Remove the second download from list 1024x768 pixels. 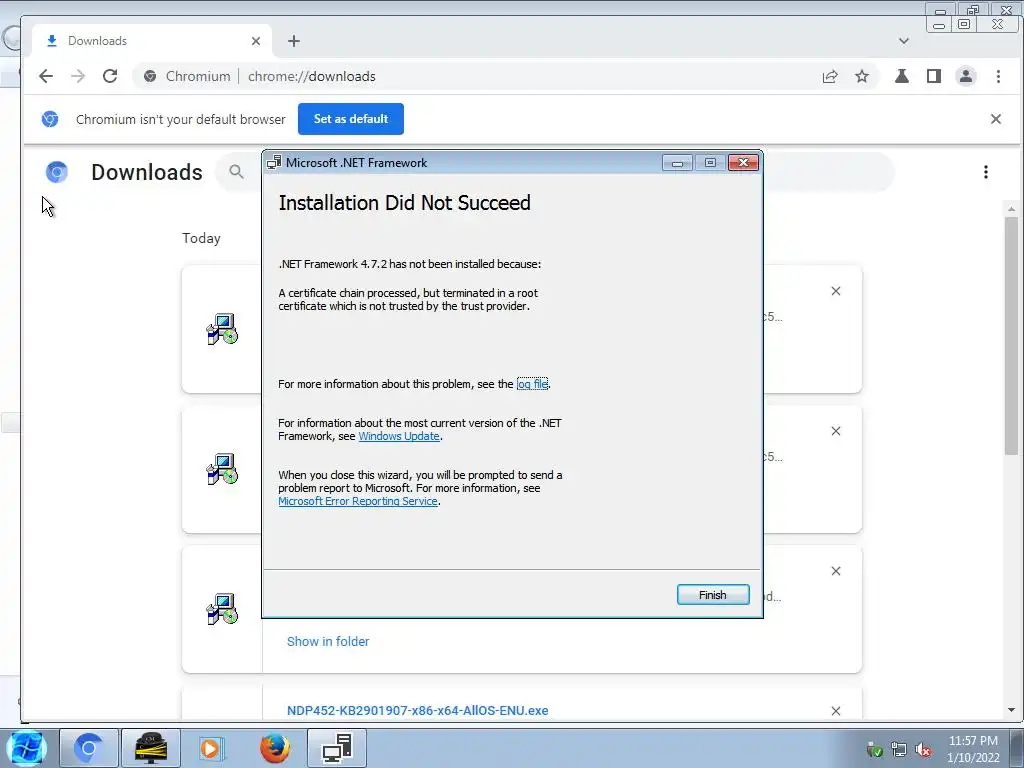click(836, 431)
